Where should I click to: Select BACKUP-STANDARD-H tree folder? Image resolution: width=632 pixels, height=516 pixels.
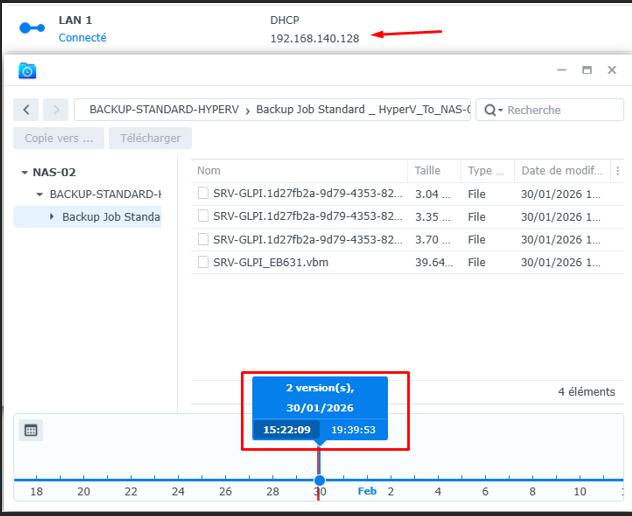105,194
